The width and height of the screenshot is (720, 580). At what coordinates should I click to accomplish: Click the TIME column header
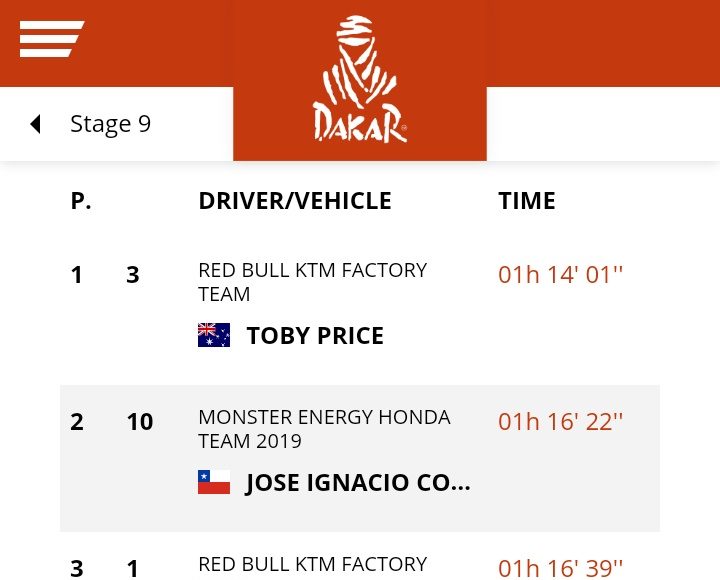coord(527,201)
